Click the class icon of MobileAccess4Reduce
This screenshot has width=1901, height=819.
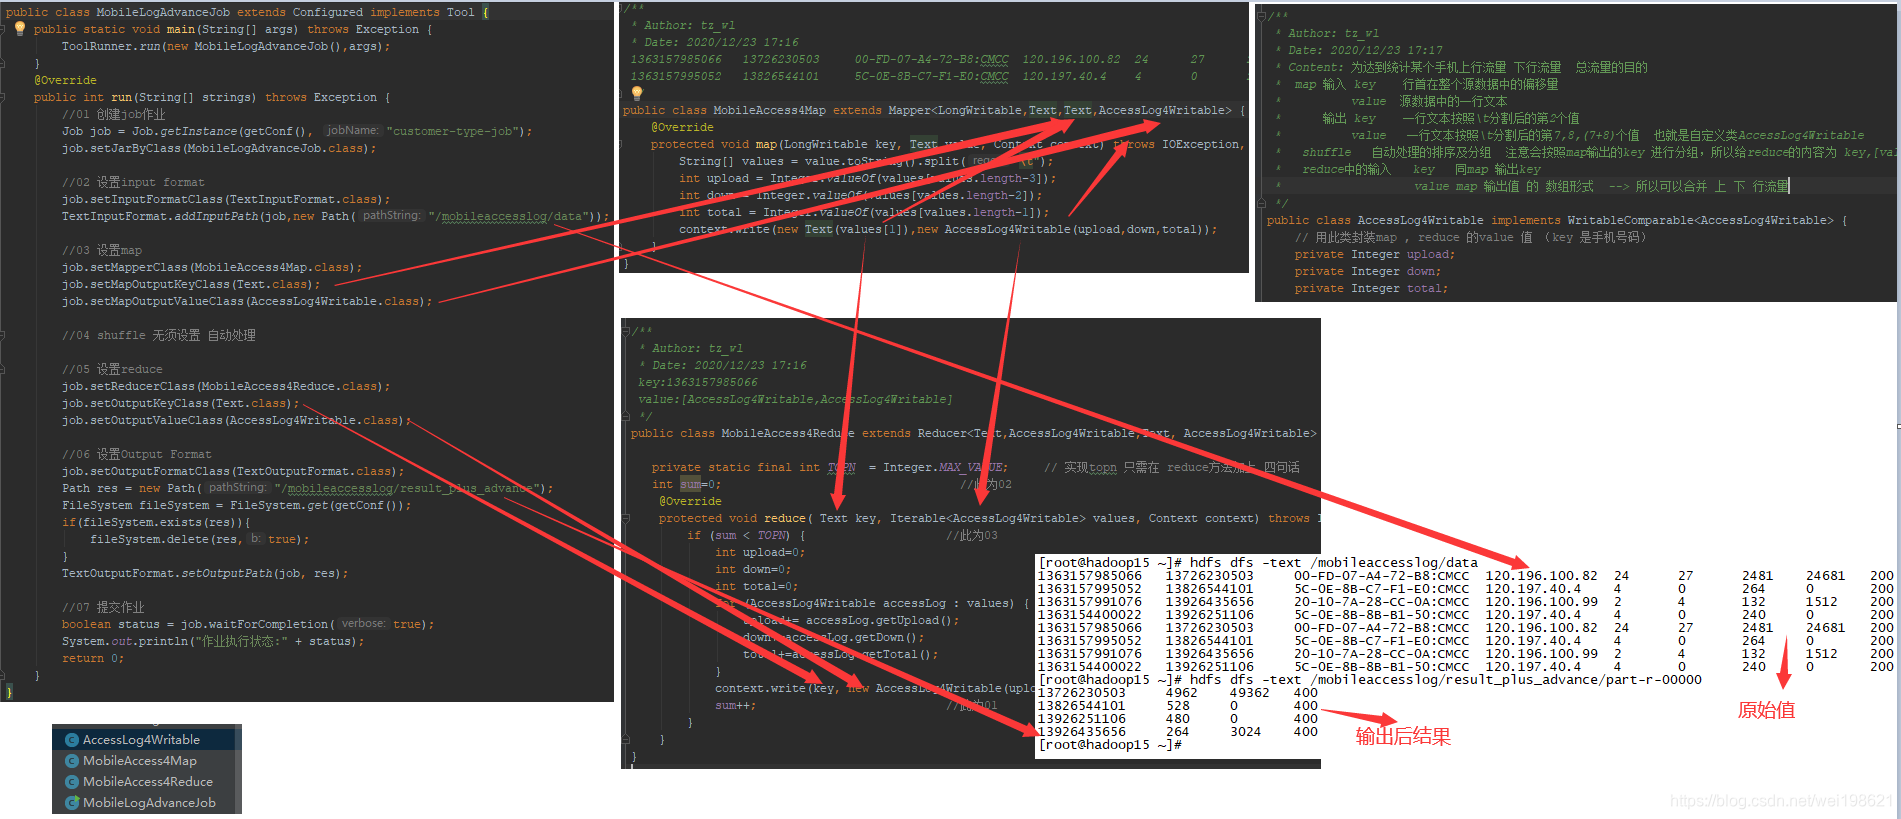click(72, 782)
